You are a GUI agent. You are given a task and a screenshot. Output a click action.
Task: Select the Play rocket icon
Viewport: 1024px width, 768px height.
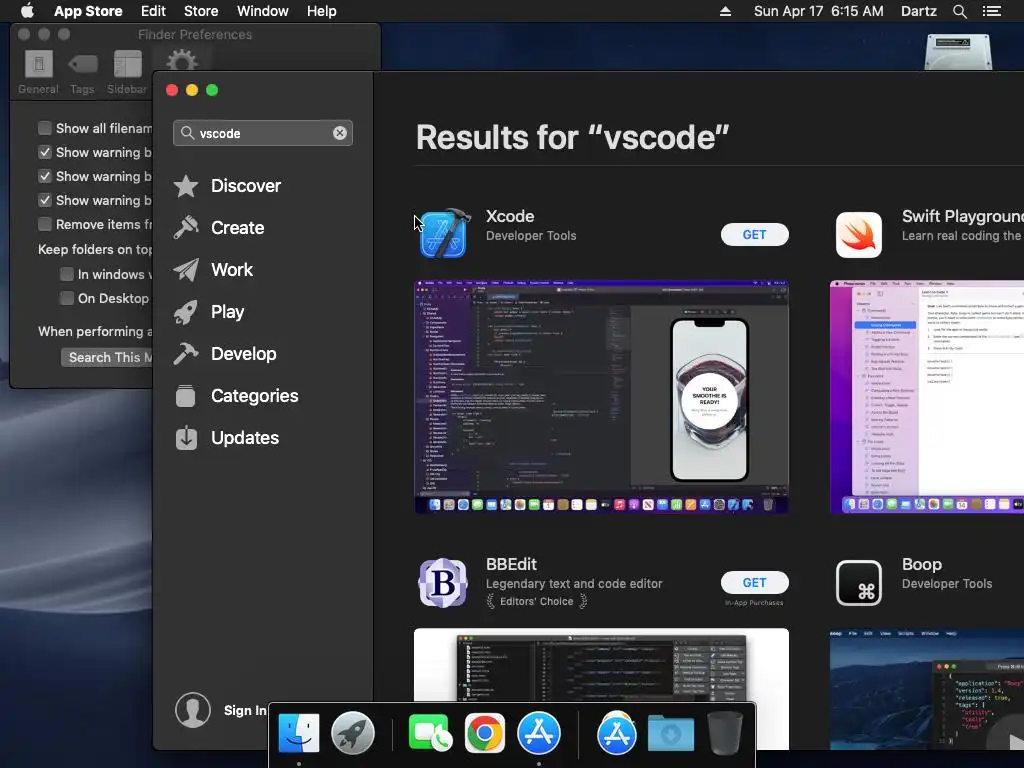(x=186, y=312)
